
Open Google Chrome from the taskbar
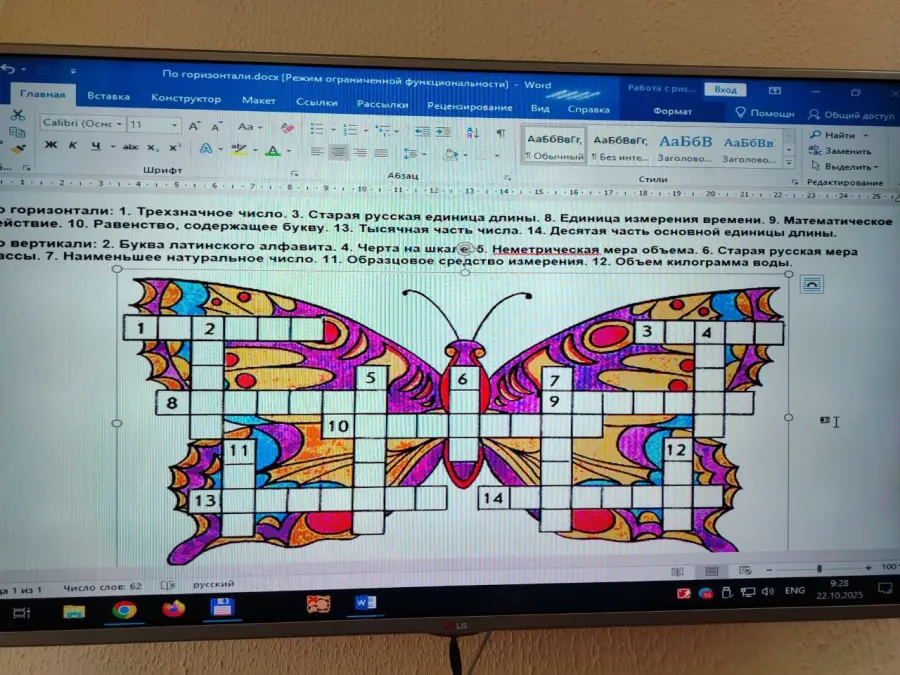124,609
